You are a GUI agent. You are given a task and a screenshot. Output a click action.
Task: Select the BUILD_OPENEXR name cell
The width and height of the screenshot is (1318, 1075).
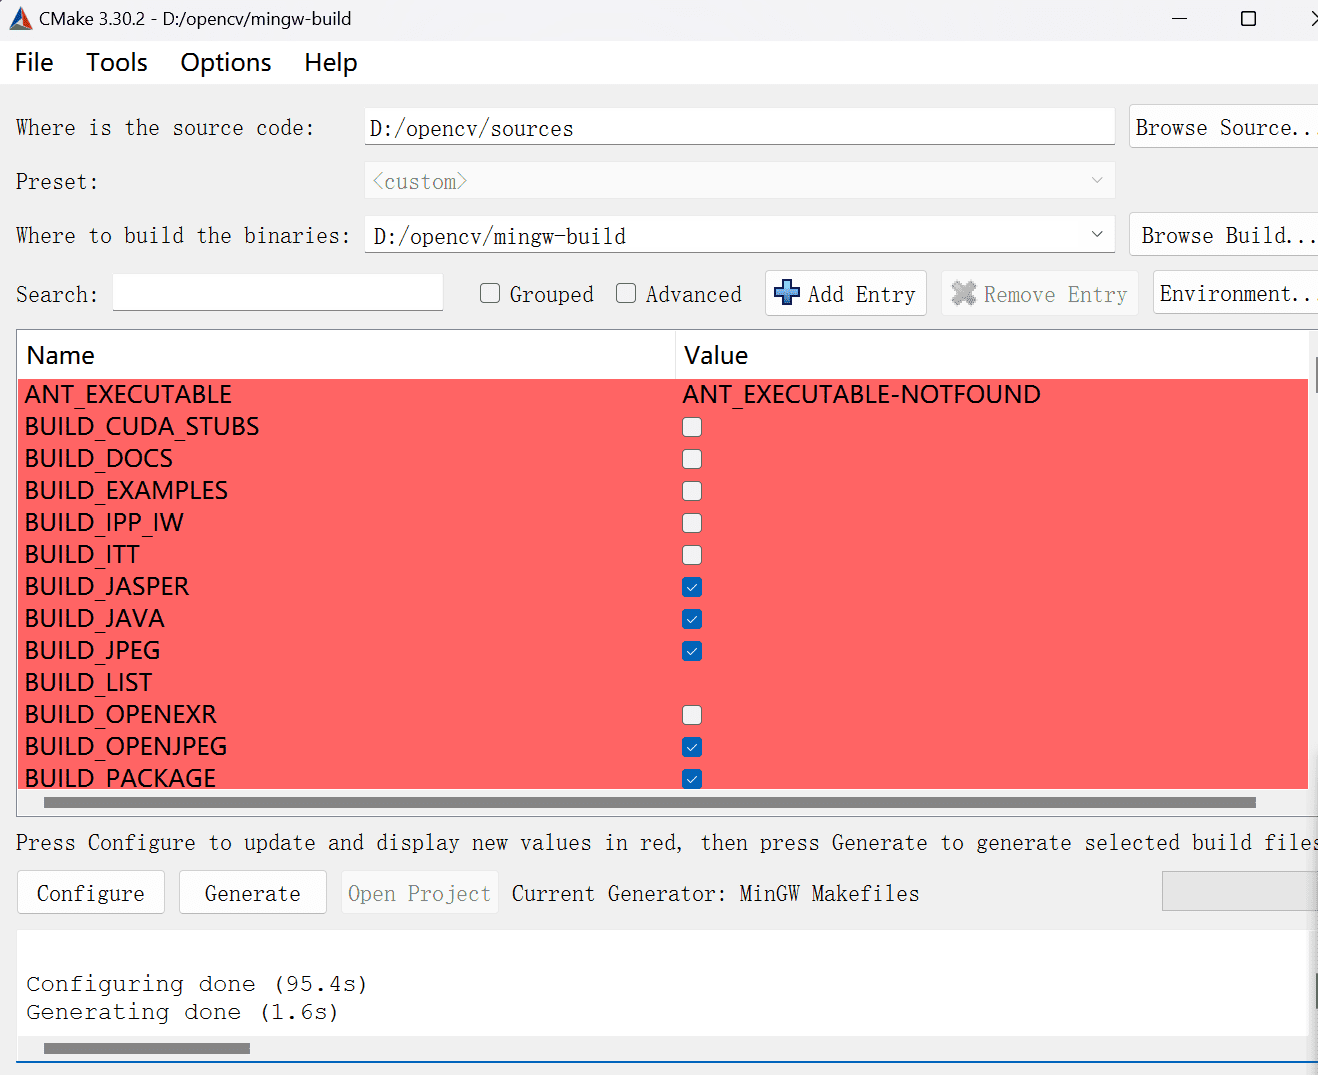pyautogui.click(x=121, y=715)
